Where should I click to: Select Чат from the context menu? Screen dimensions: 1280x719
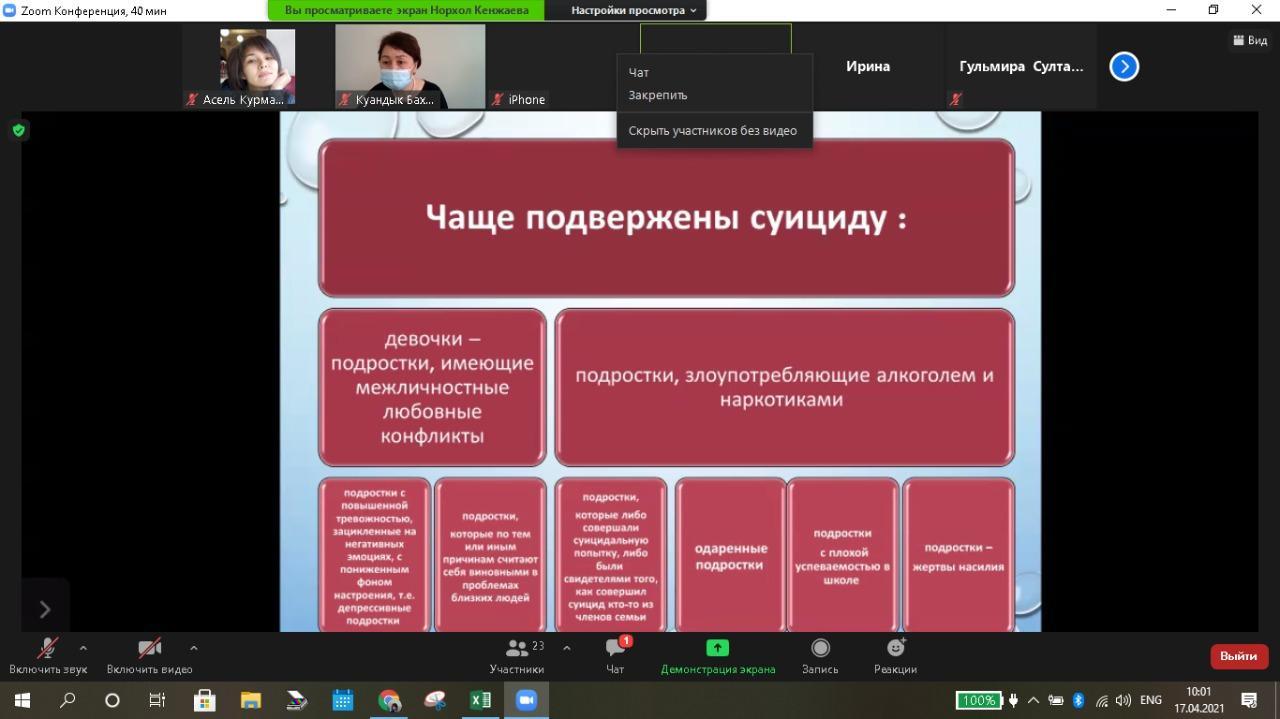click(x=638, y=72)
